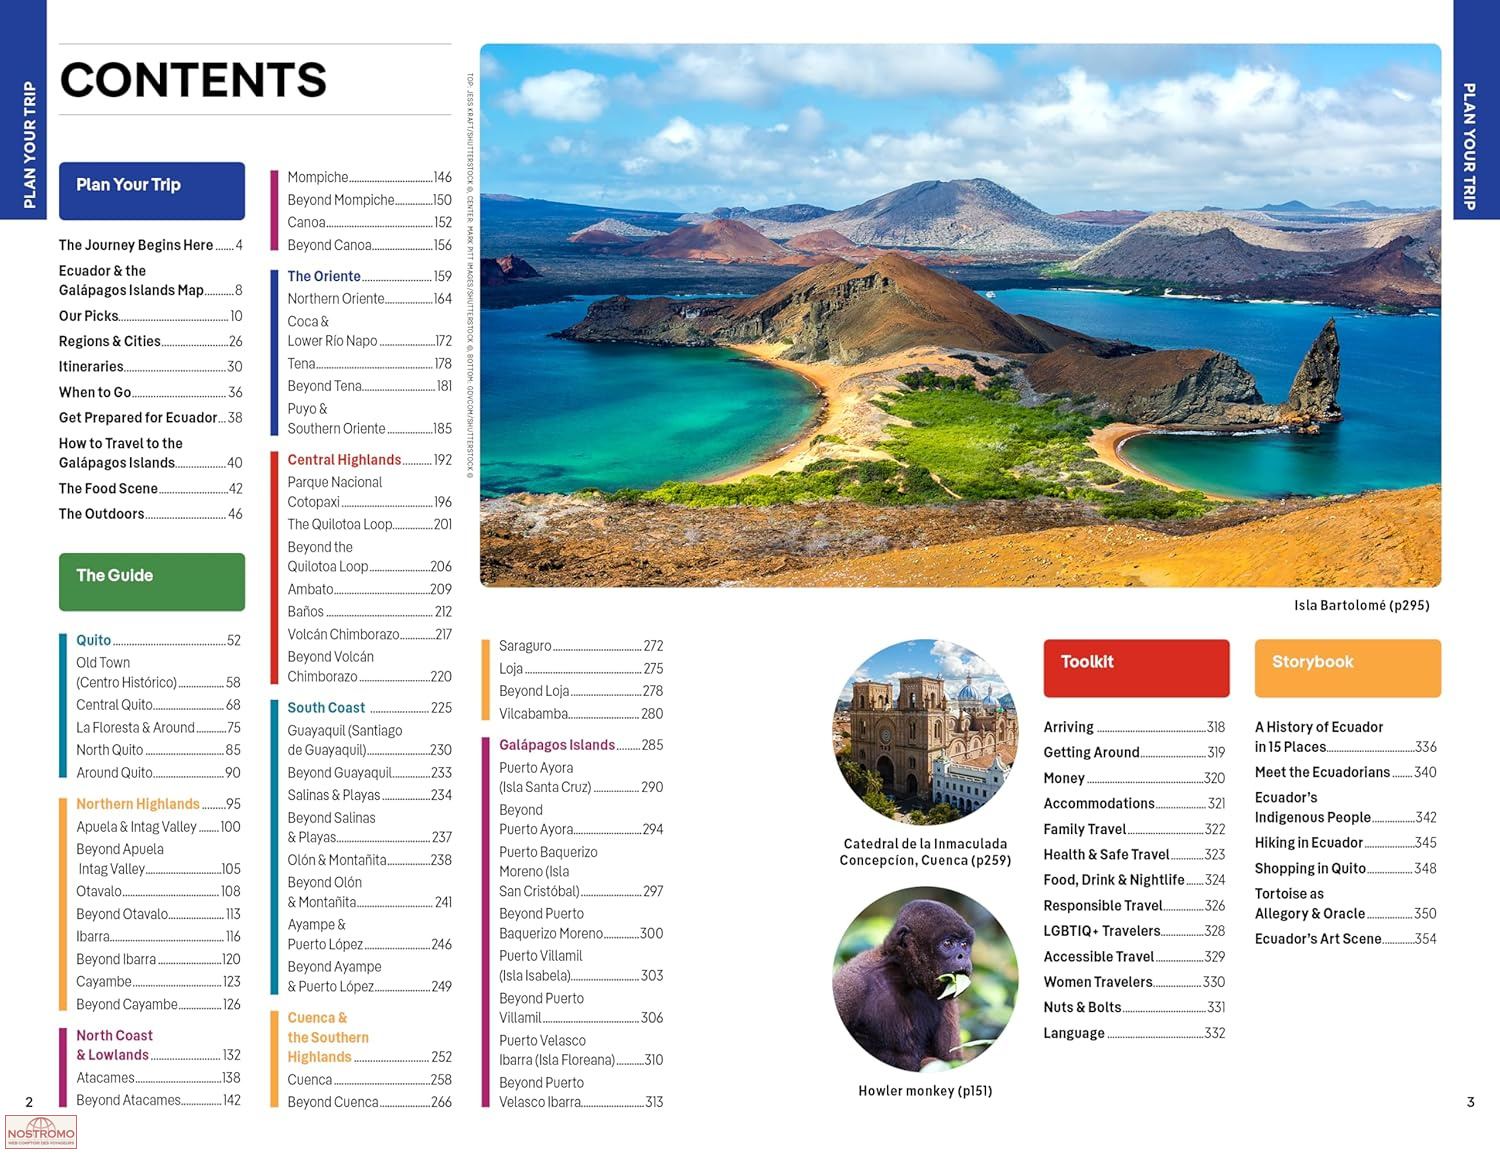Click 'The Outdoors' entry
The width and height of the screenshot is (1500, 1154).
(151, 514)
